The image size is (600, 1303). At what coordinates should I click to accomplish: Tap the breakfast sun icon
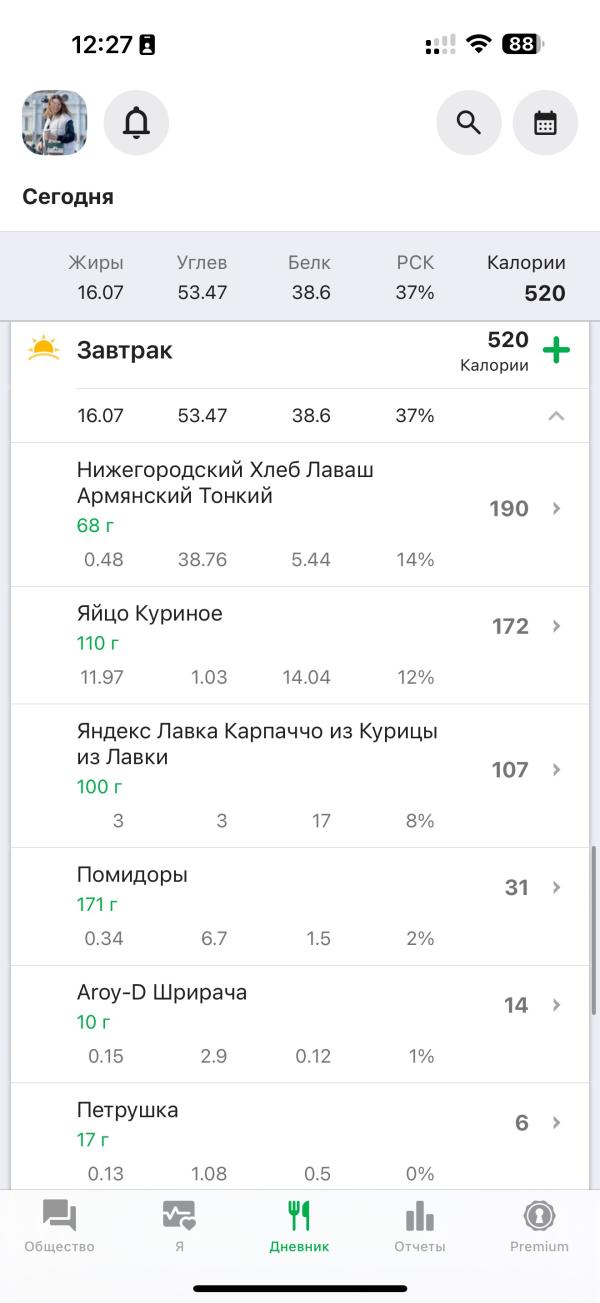(x=44, y=350)
